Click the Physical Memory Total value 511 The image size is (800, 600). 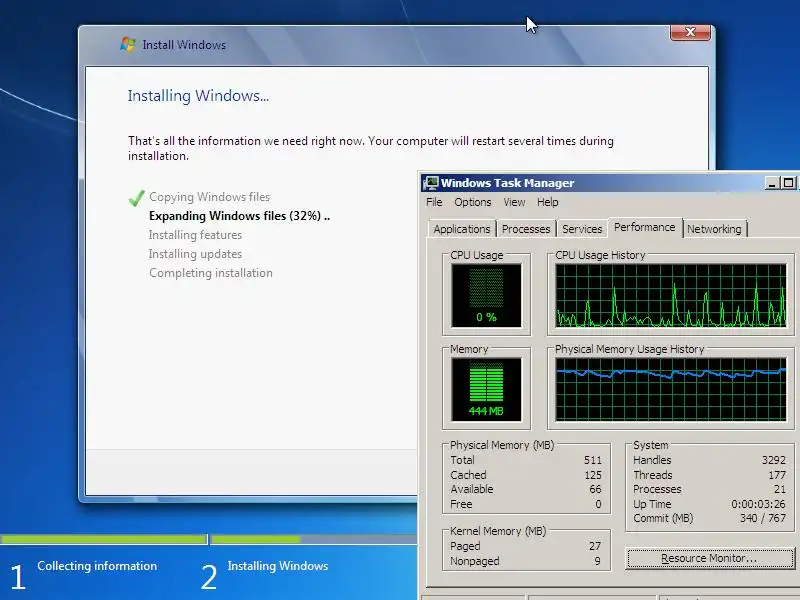593,460
